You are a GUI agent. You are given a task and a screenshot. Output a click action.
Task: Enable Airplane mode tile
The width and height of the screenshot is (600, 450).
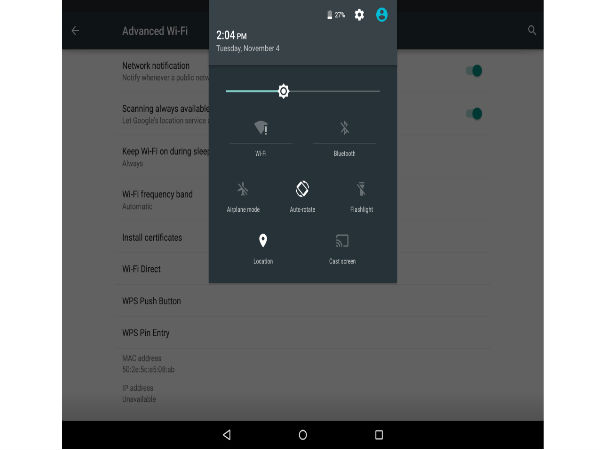click(242, 188)
